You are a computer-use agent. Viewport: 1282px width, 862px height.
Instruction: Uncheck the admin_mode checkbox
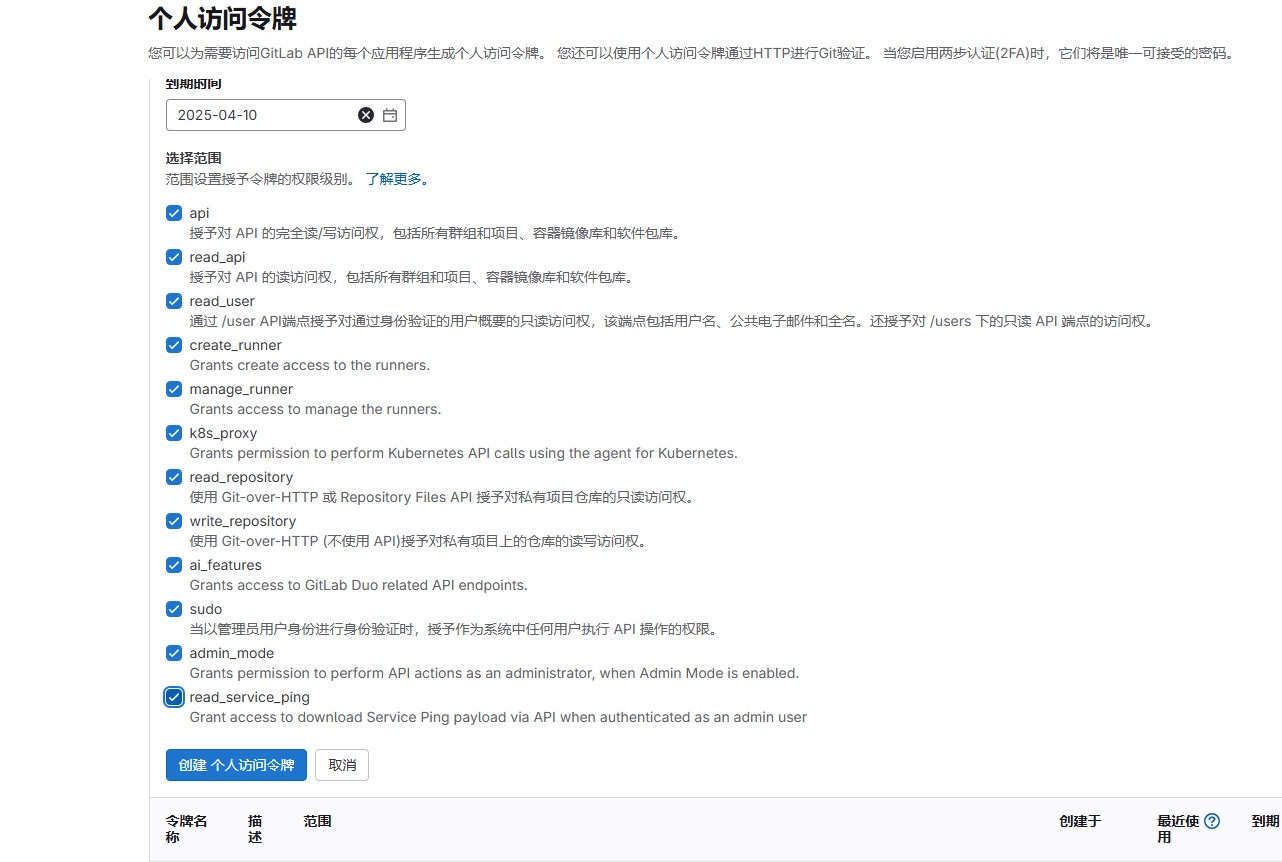(x=174, y=653)
